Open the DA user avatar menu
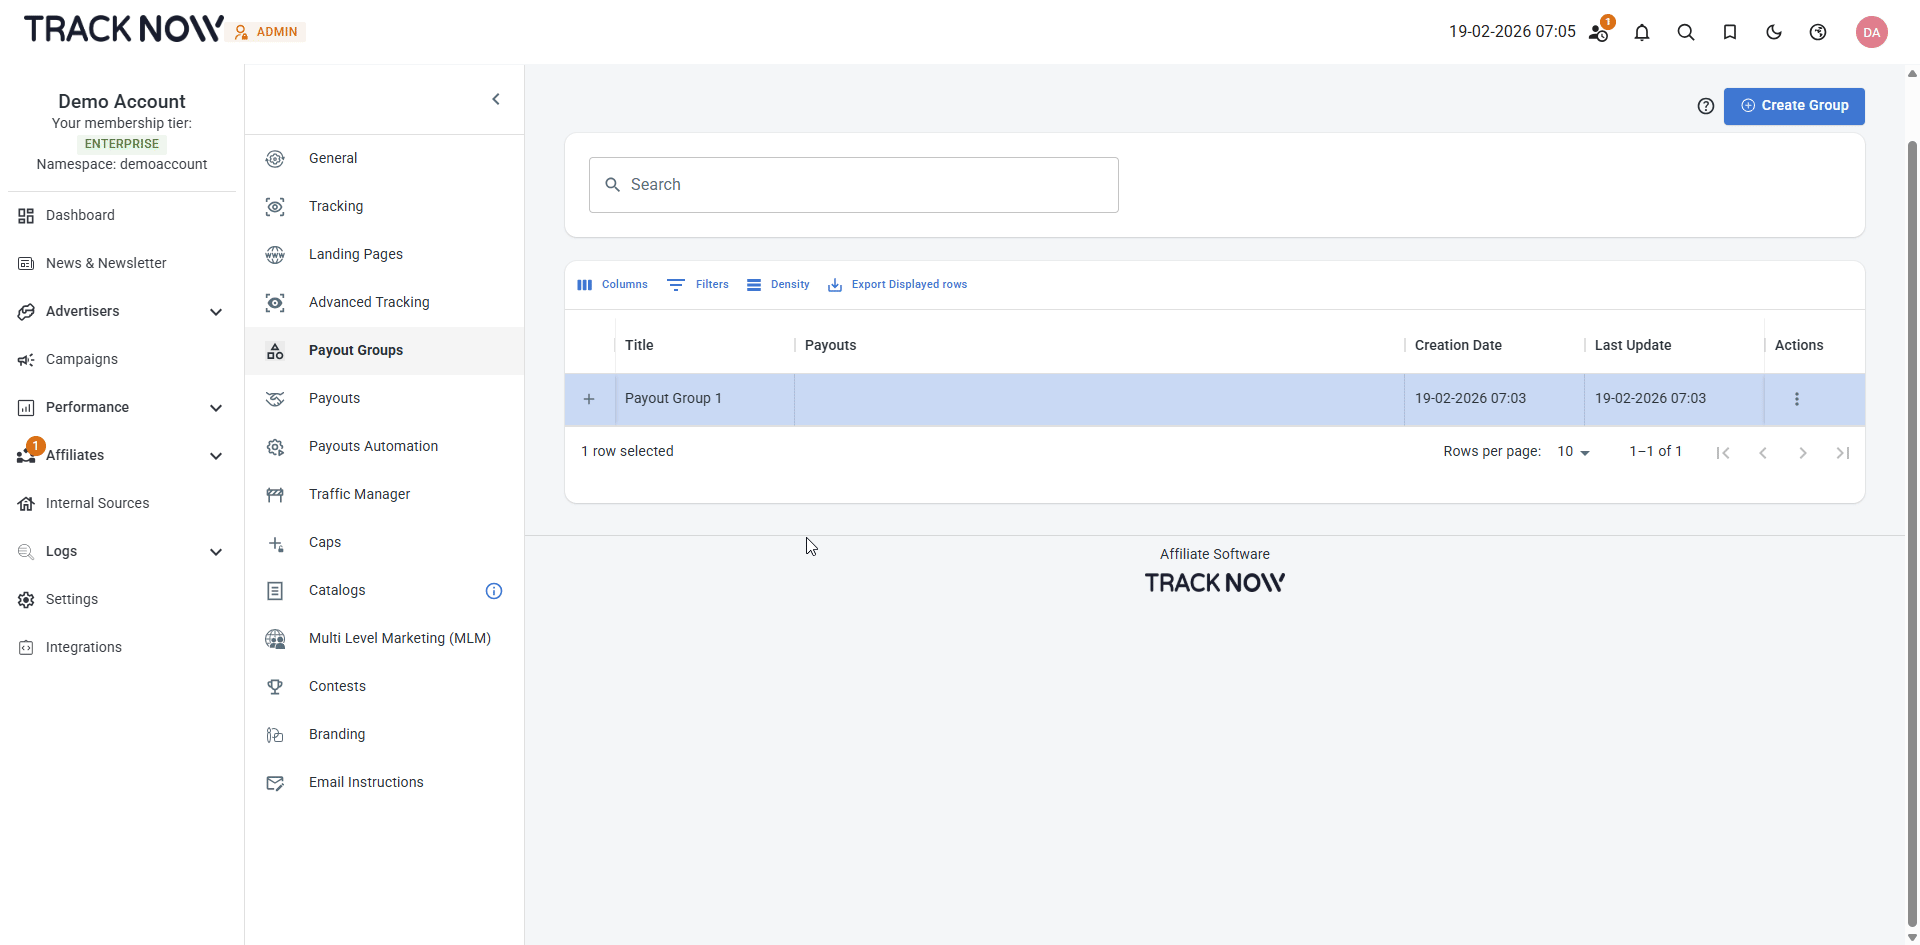 pyautogui.click(x=1872, y=32)
